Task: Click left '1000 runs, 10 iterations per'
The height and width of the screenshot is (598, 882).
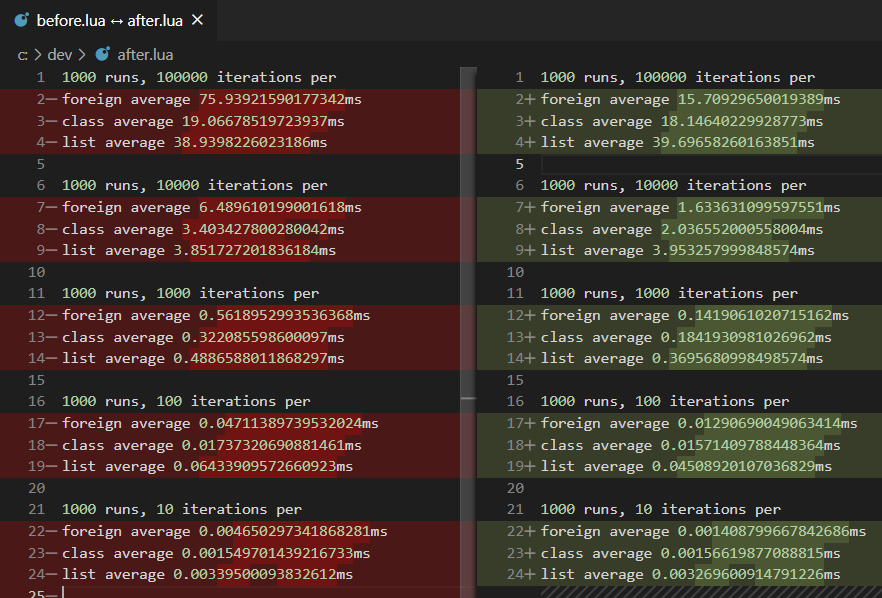Action: tap(182, 510)
